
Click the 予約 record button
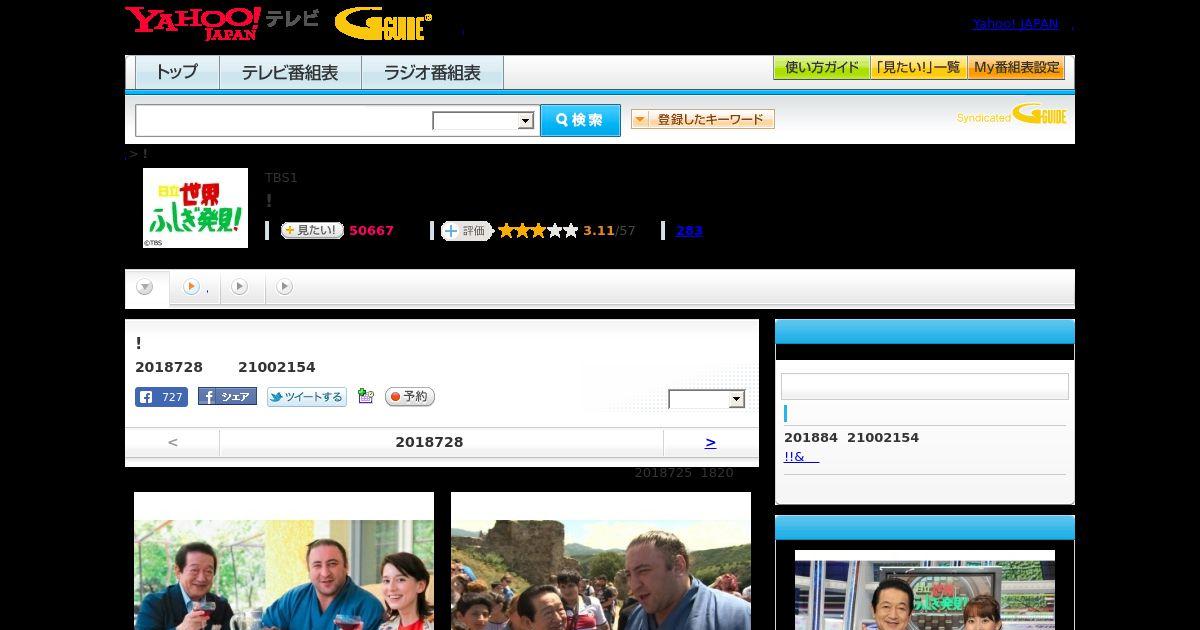(410, 397)
